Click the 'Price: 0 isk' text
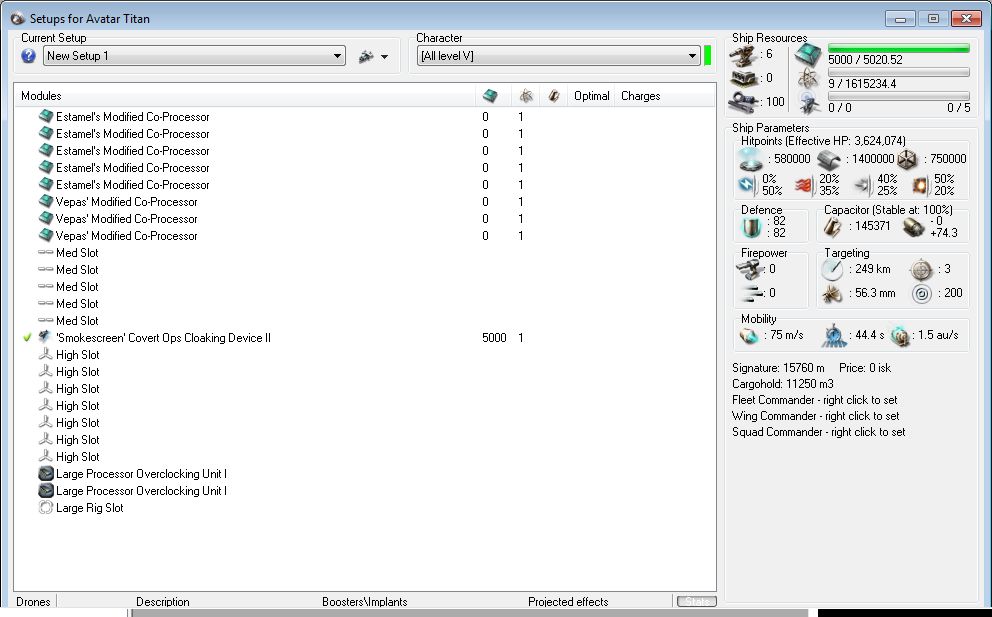 865,368
